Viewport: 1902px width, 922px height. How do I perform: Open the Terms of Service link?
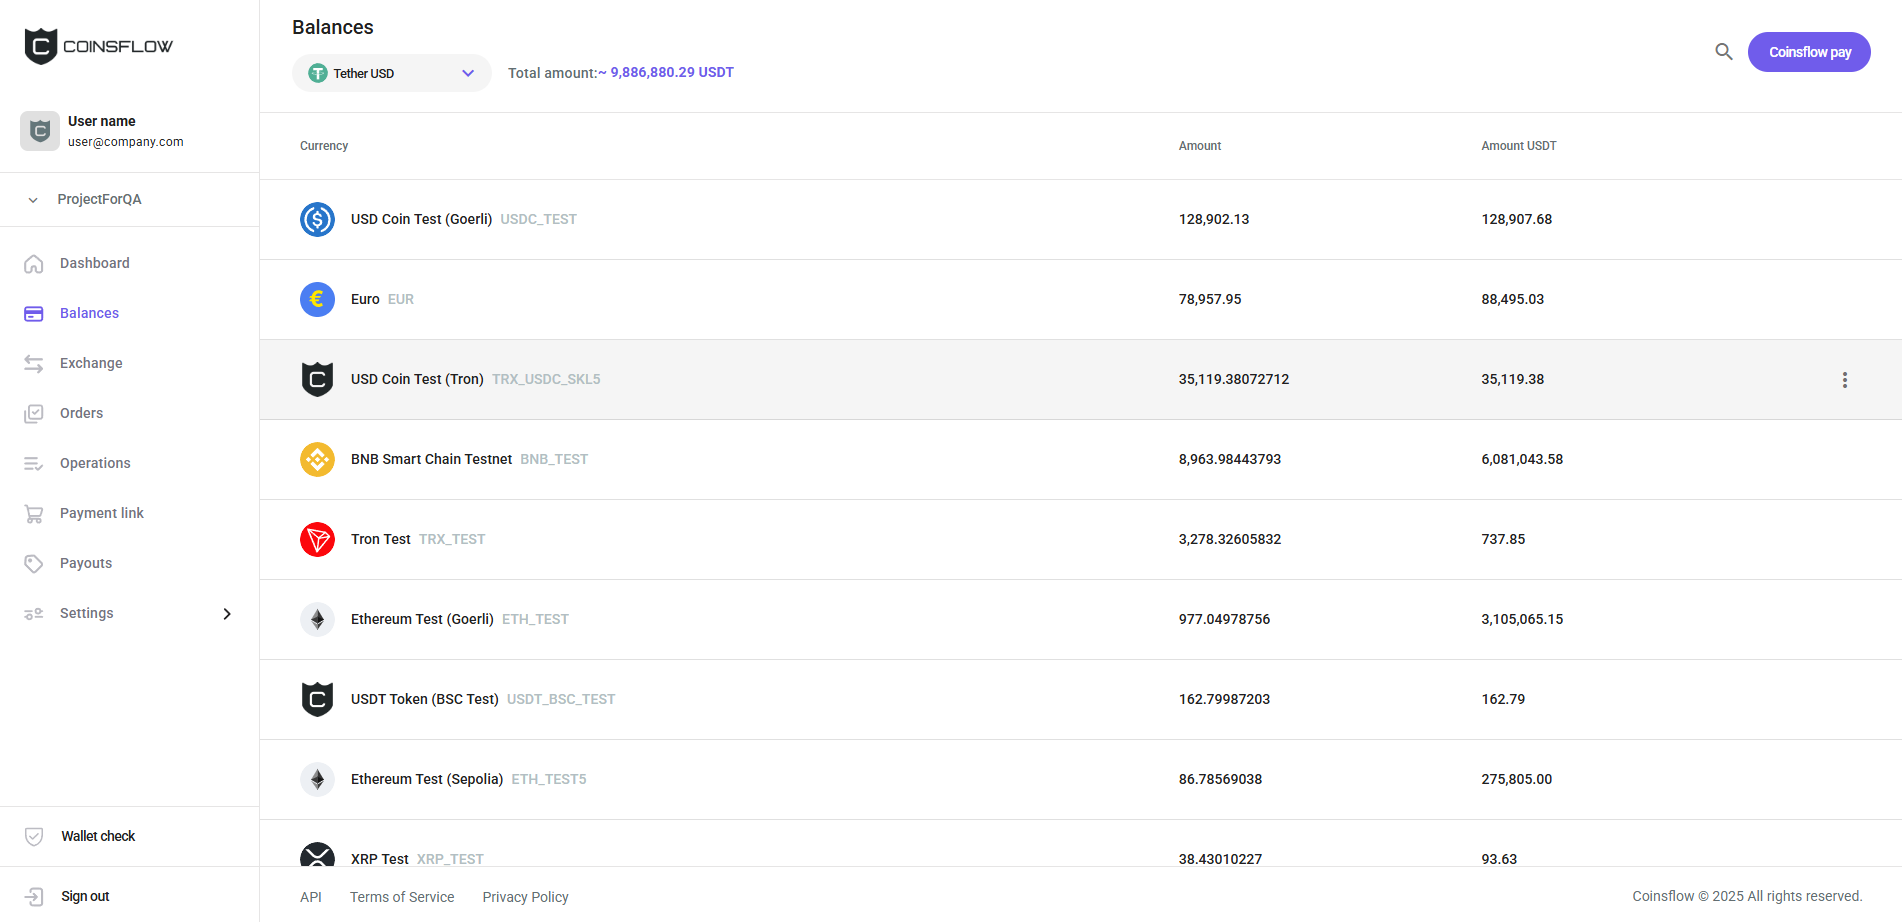402,897
